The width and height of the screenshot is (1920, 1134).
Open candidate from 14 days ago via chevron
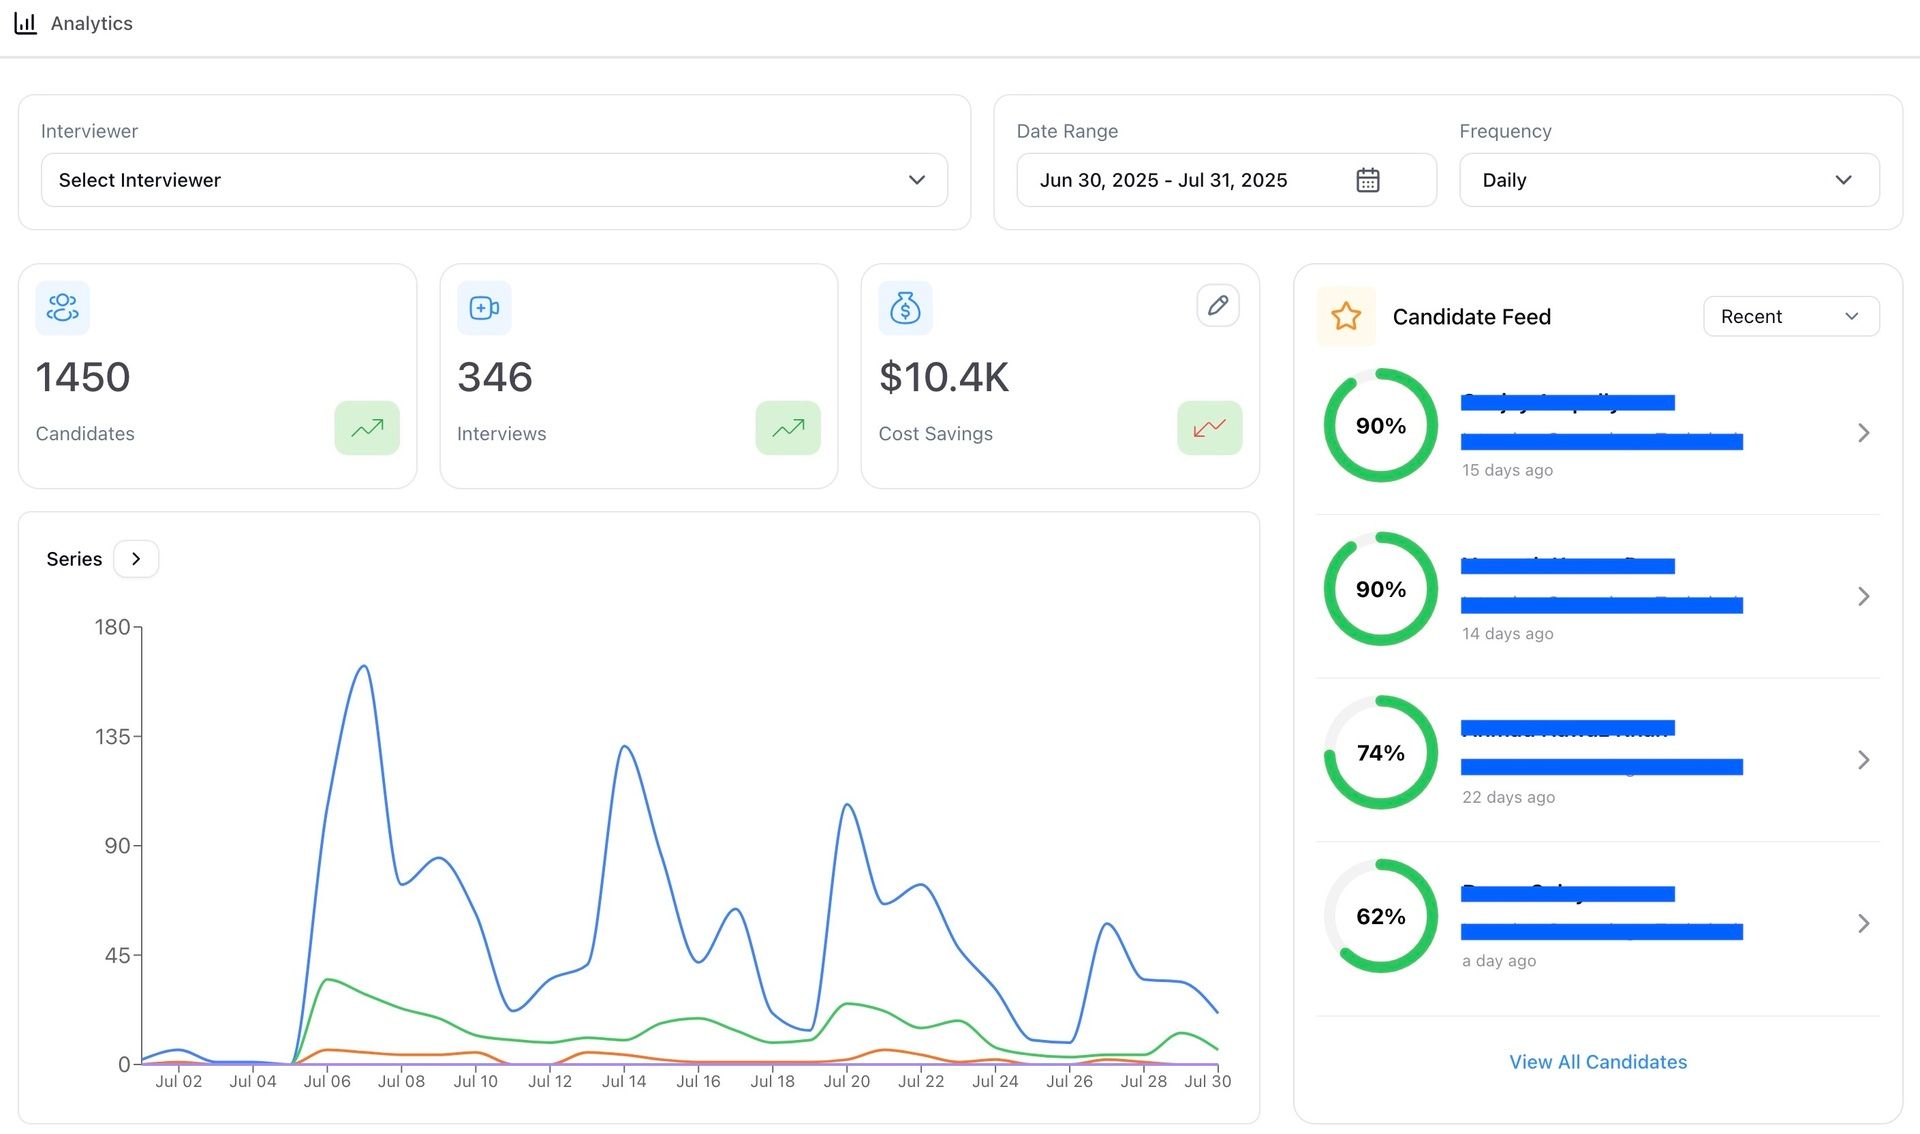[1863, 596]
